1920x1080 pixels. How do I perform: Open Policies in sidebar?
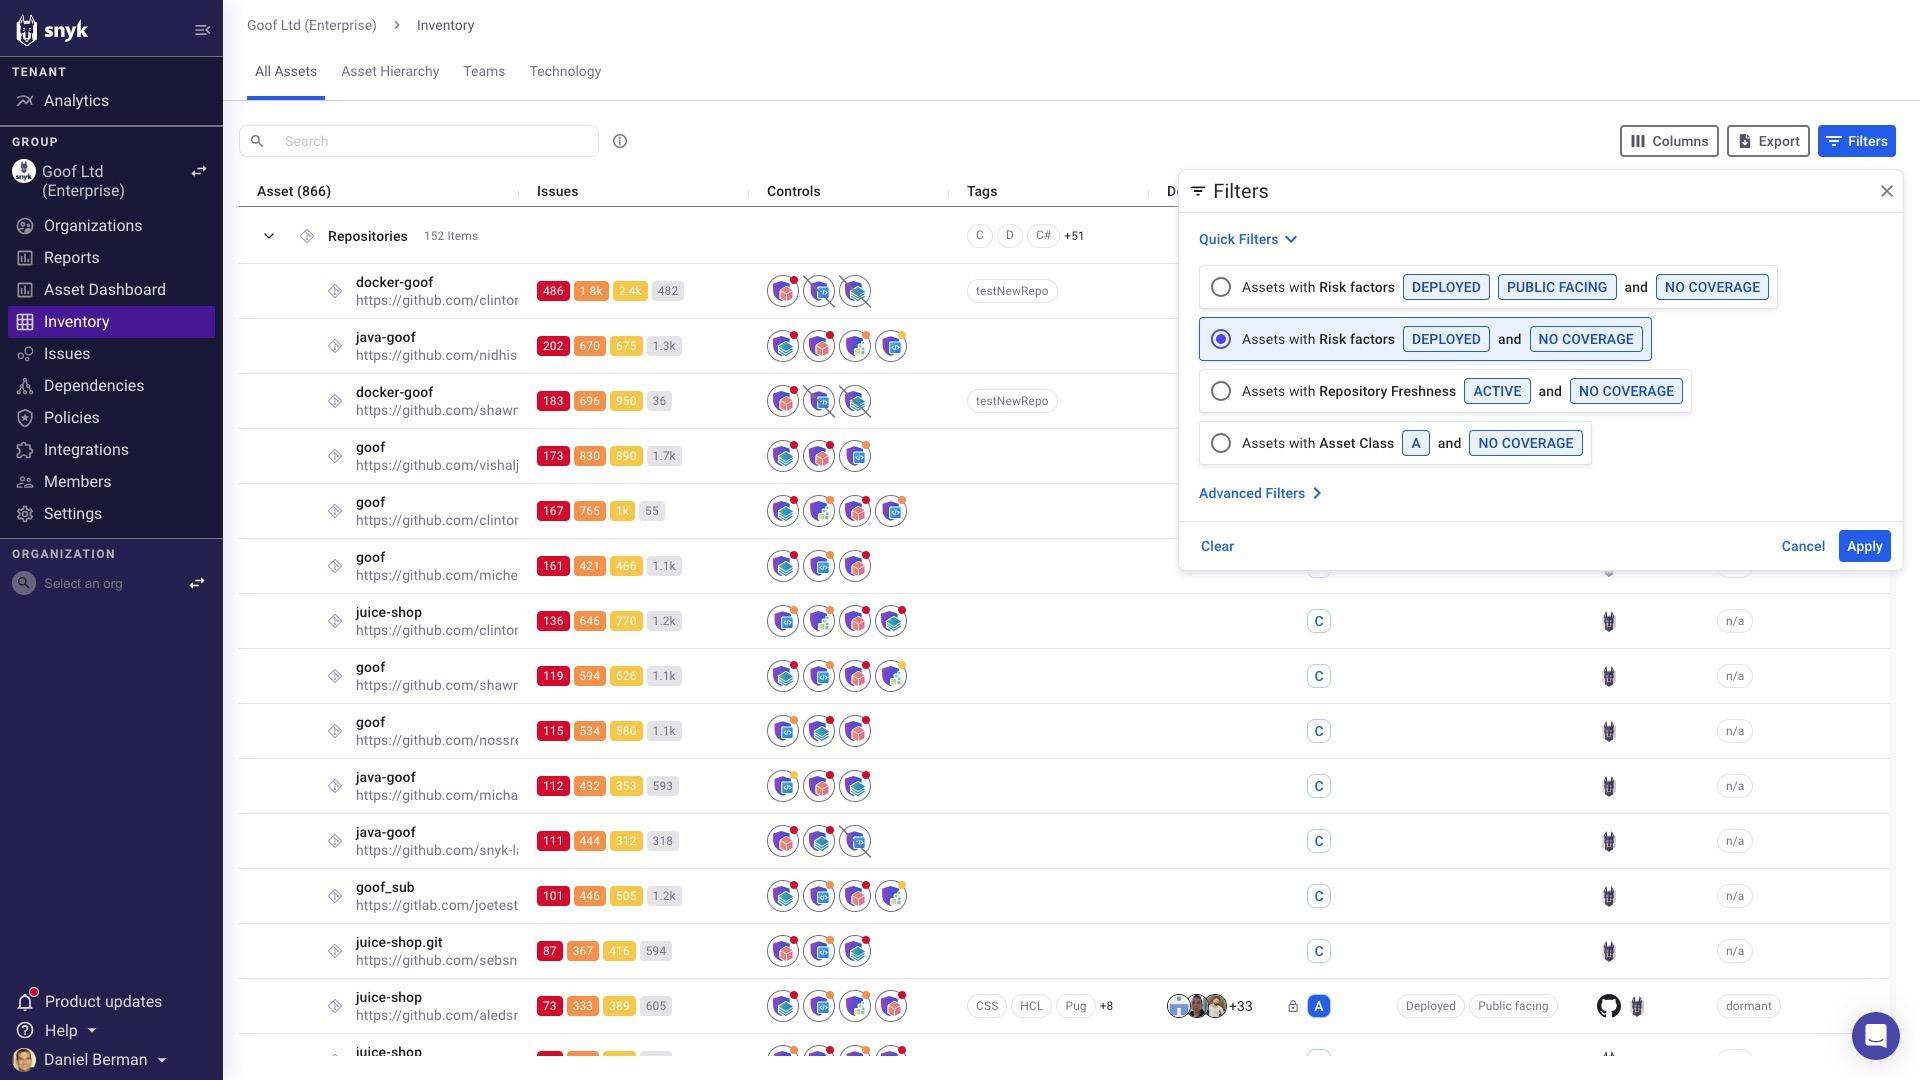pos(111,418)
